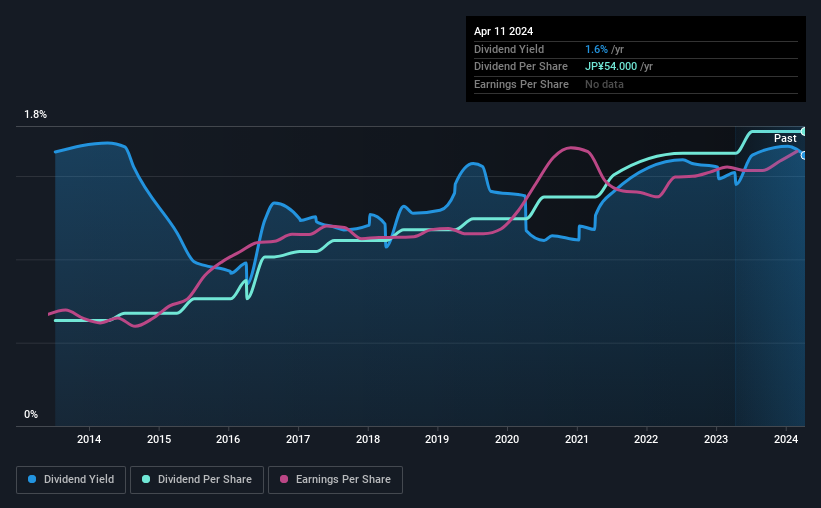Image resolution: width=821 pixels, height=508 pixels.
Task: Click the pink Earnings Per Share legend dot
Action: (x=284, y=479)
